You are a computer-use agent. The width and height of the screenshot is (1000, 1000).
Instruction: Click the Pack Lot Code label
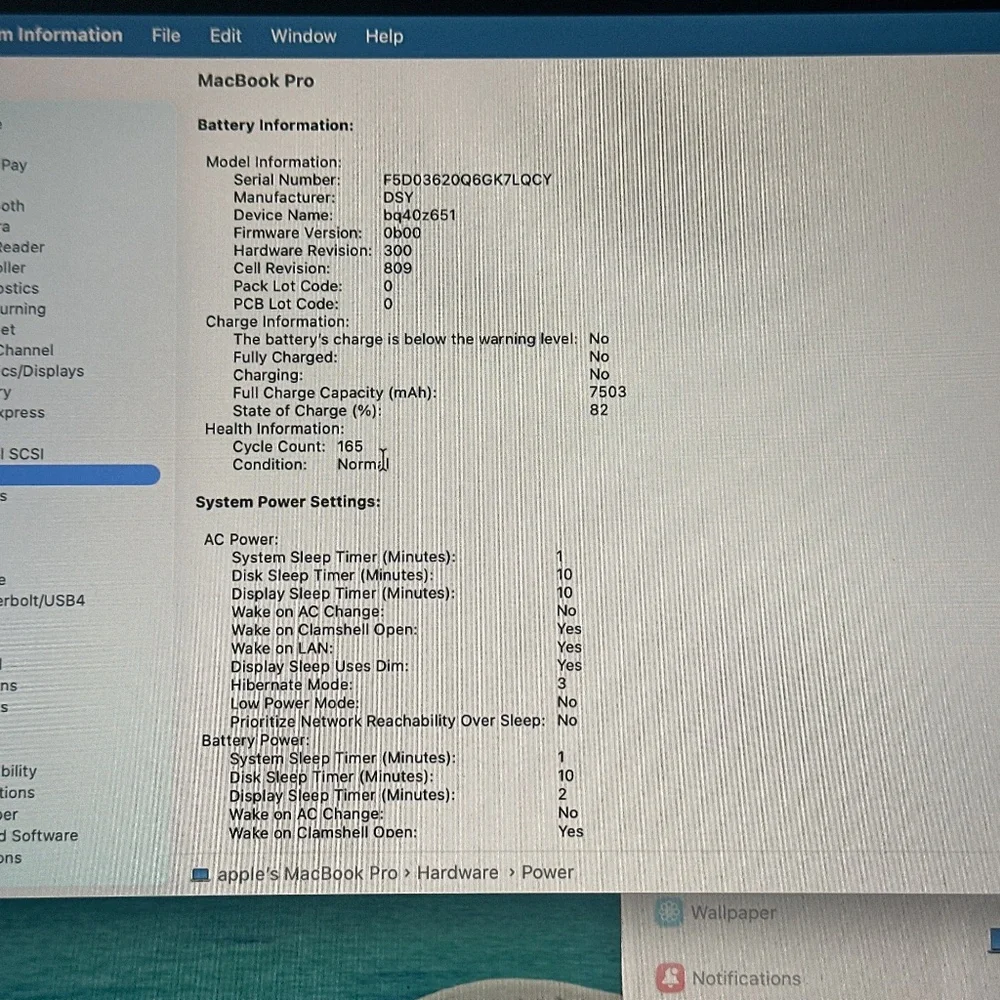(288, 286)
